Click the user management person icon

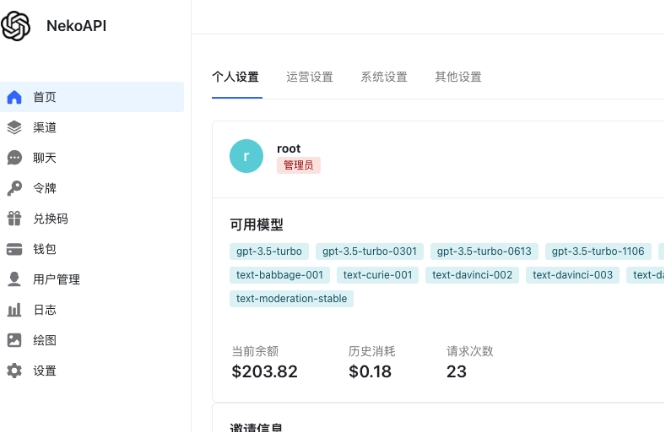point(14,279)
